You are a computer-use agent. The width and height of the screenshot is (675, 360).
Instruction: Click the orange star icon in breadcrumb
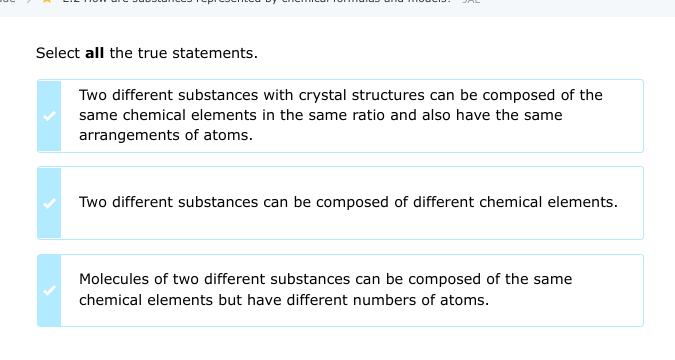point(47,1)
